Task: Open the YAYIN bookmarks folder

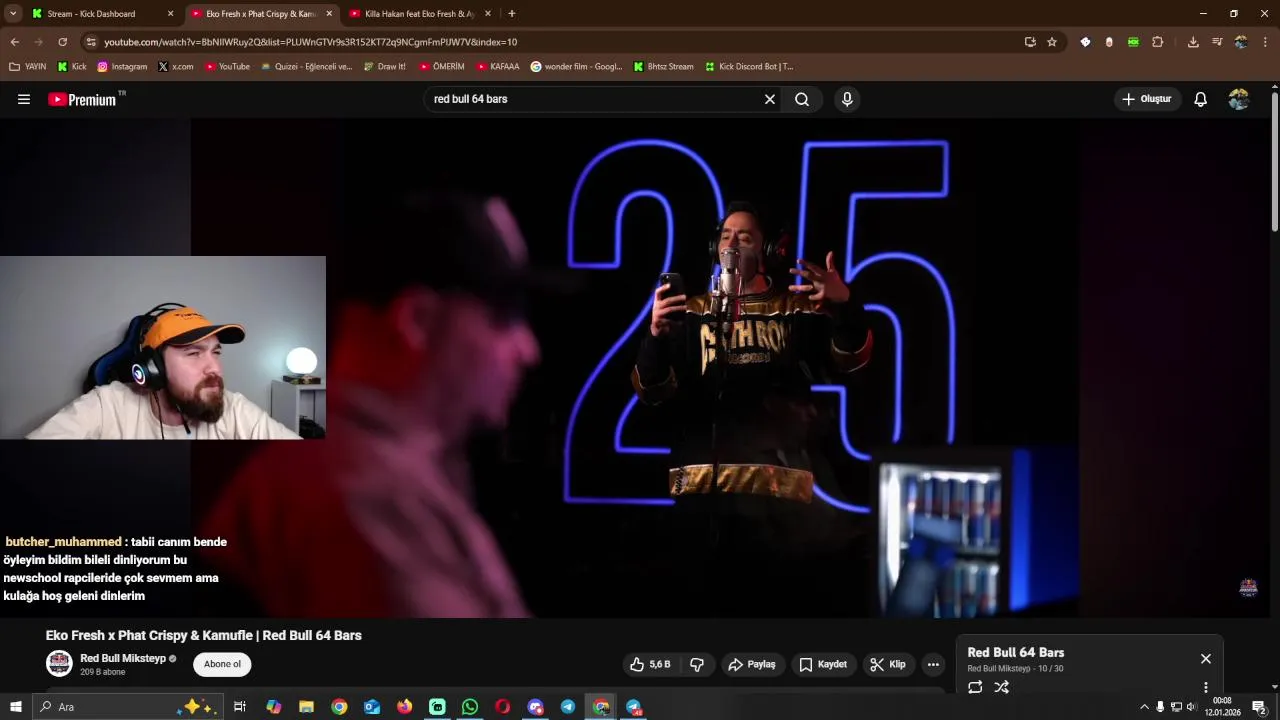Action: (x=28, y=67)
